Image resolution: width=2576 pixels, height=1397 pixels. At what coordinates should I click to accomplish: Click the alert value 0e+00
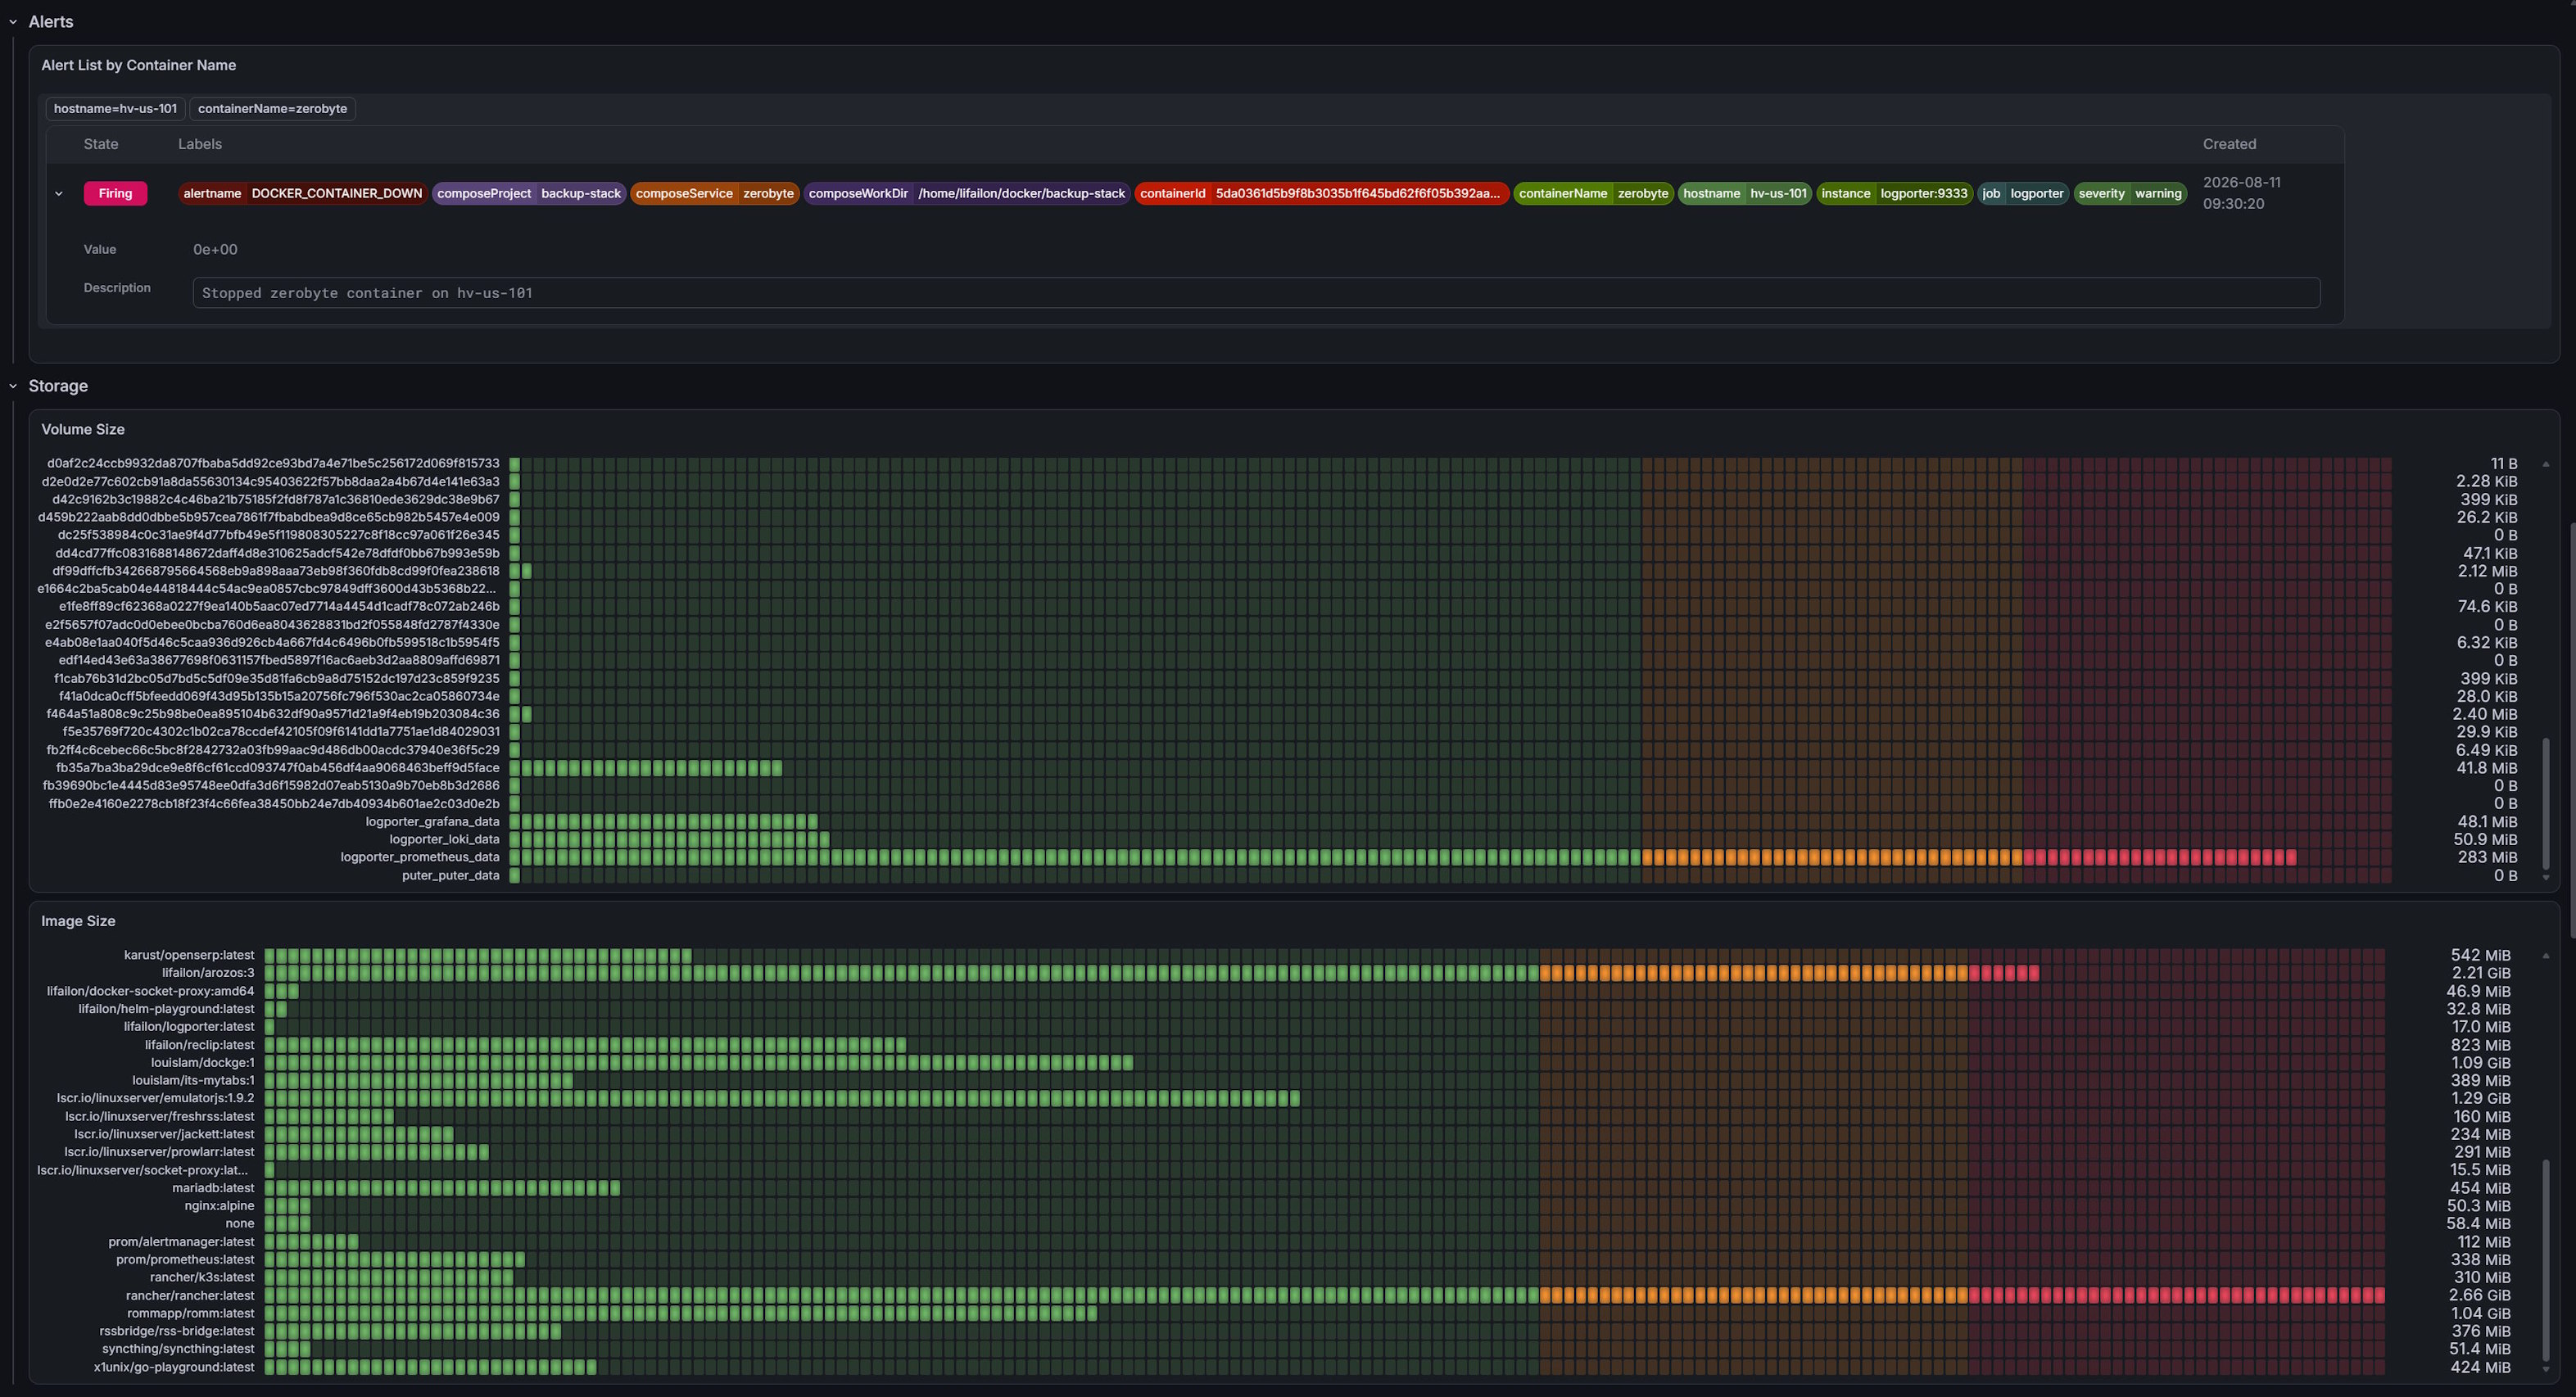215,250
